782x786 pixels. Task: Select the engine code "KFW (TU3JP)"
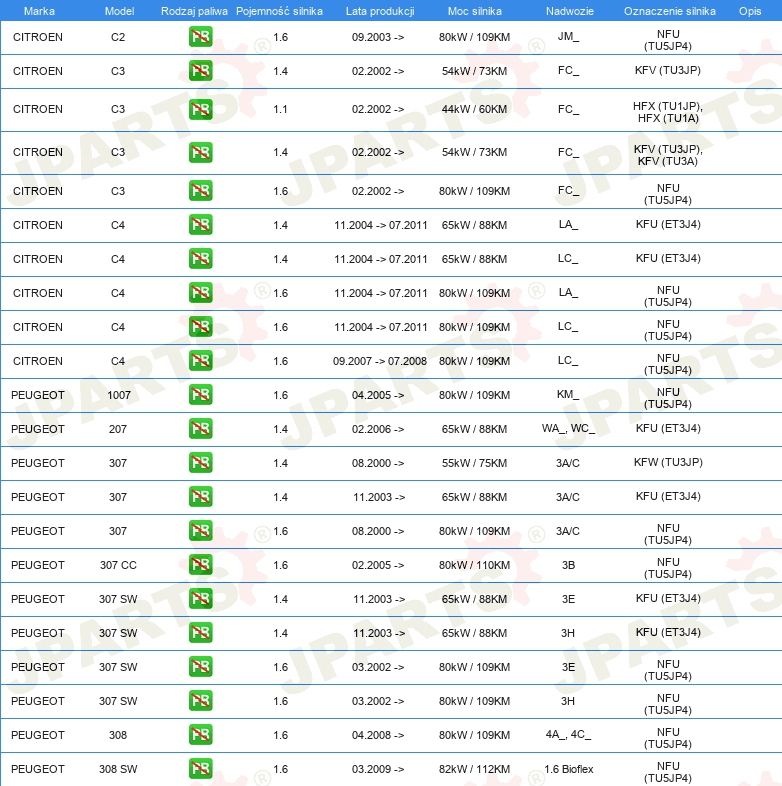668,462
